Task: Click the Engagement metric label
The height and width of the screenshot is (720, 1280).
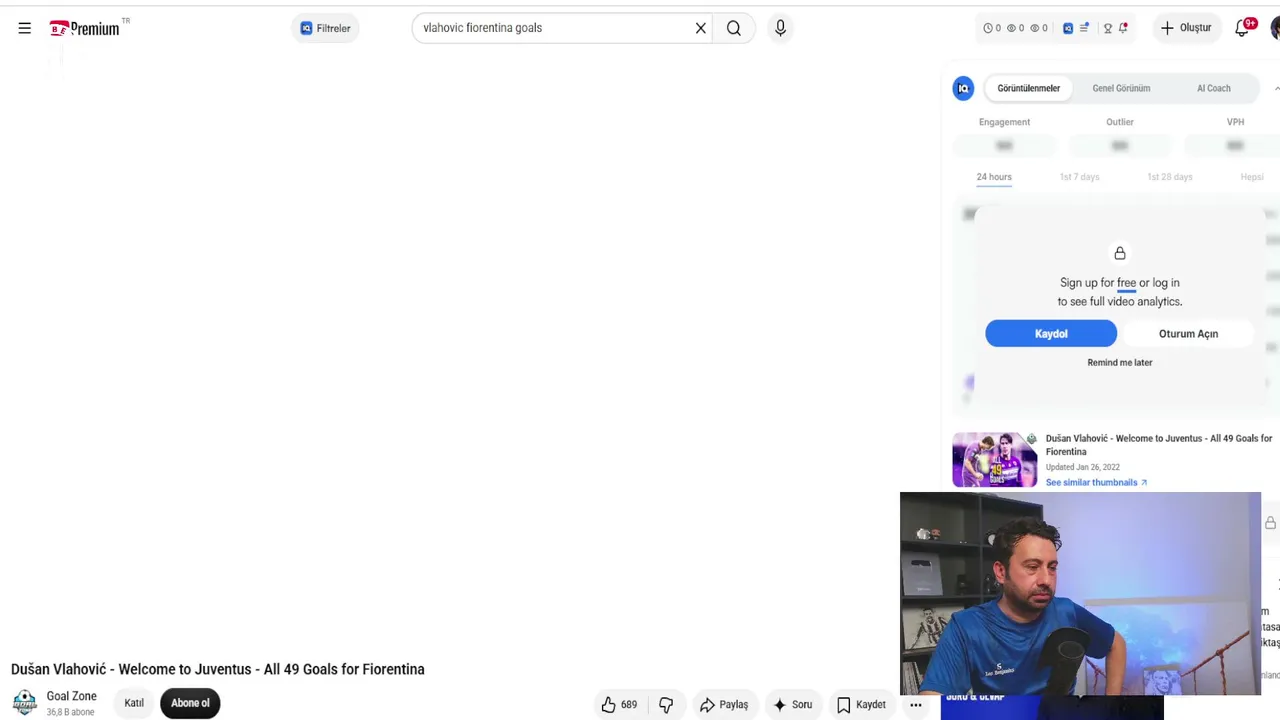Action: [1004, 122]
